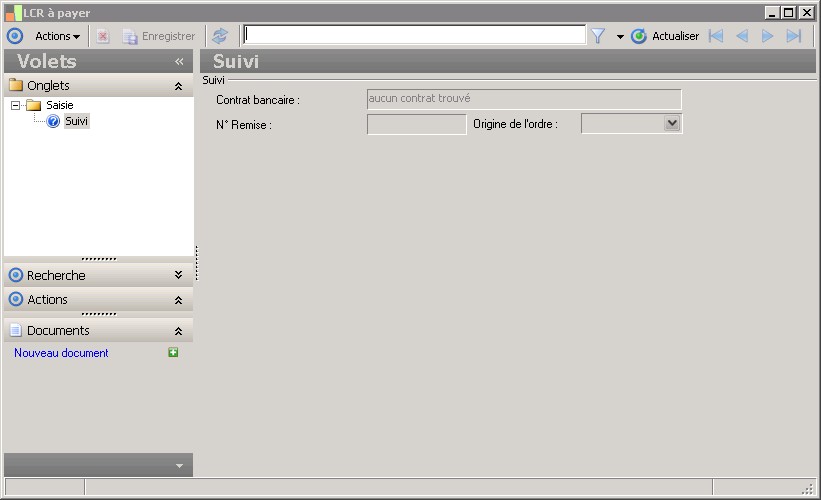Open the Origine de l'ordre dropdown

(x=672, y=124)
